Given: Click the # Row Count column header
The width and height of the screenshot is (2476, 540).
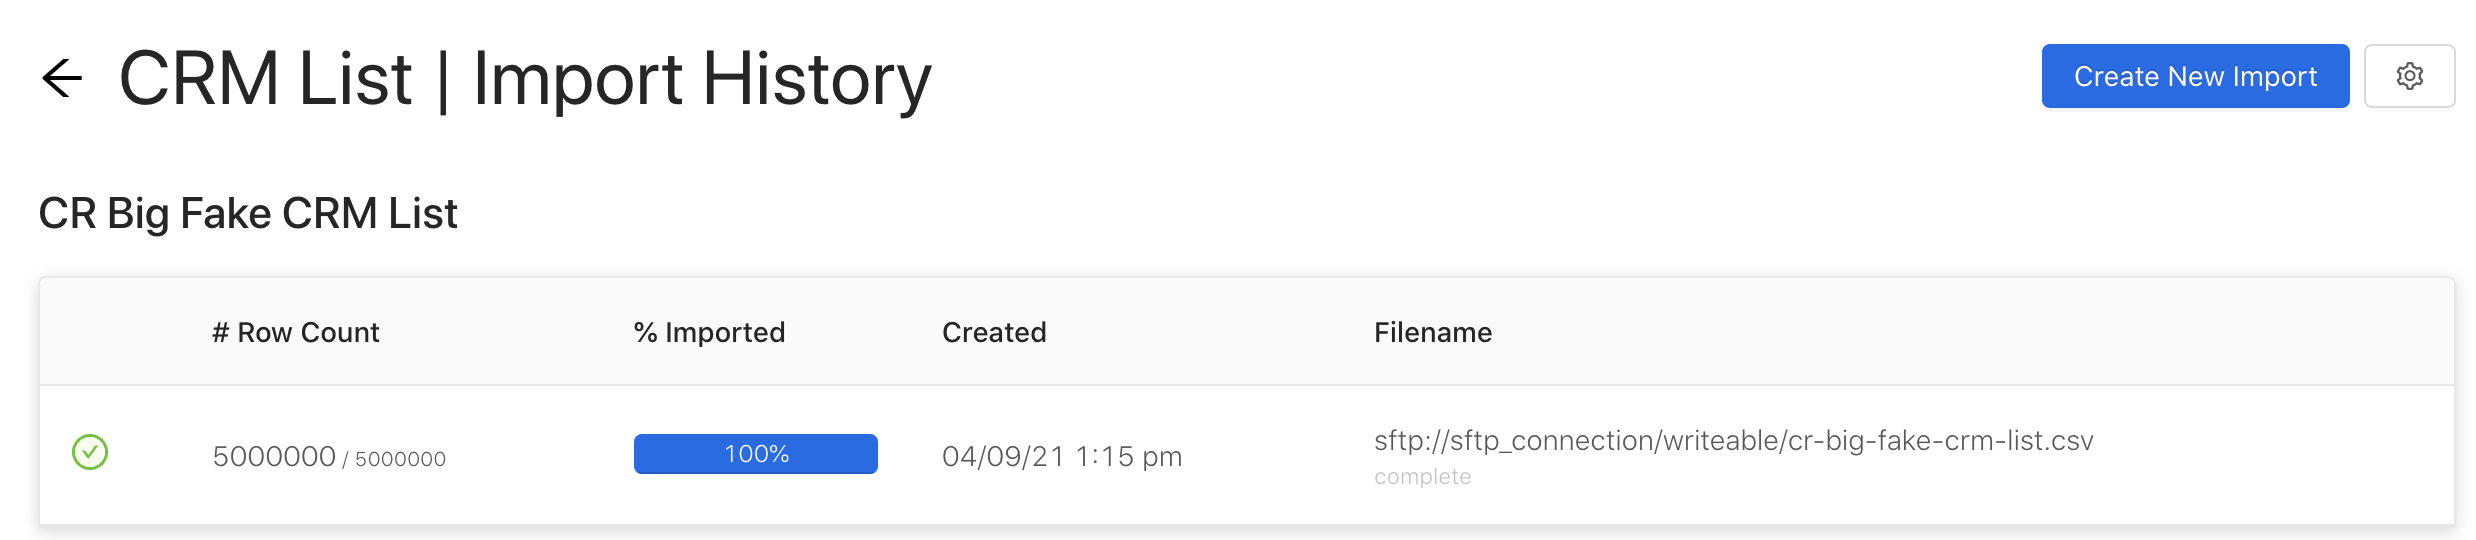Looking at the screenshot, I should tap(295, 332).
